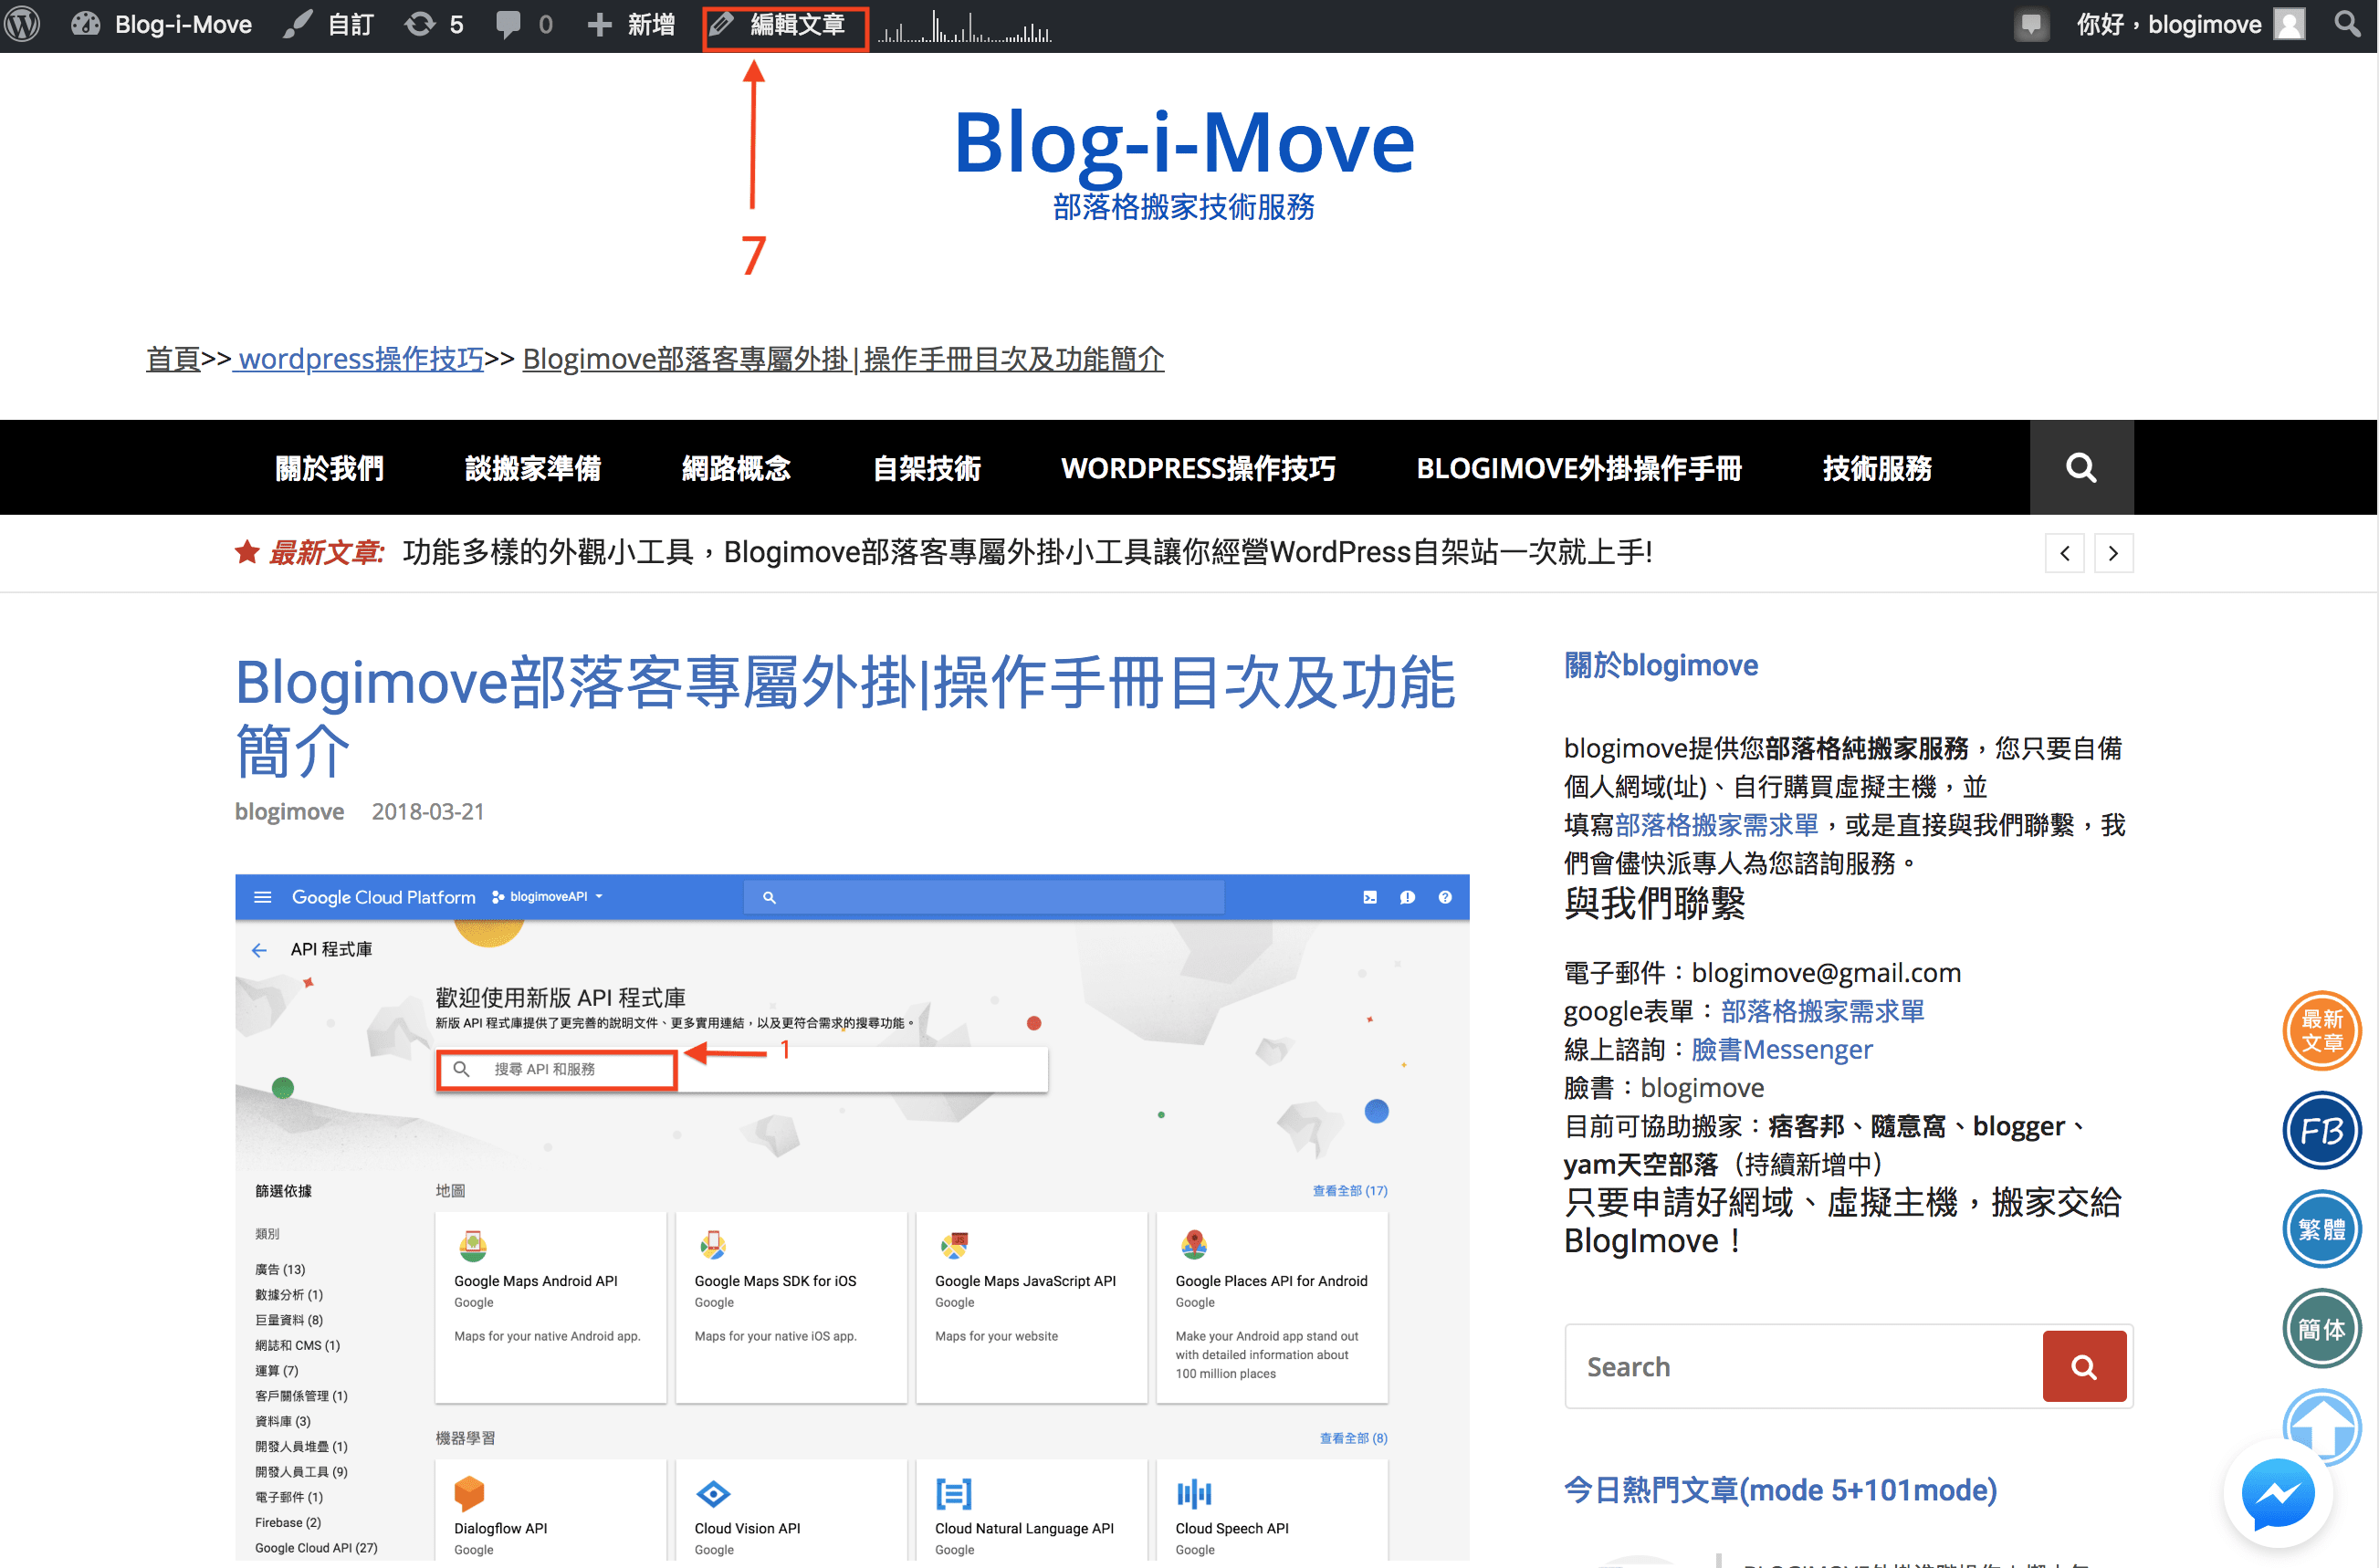Click the sidebar Search input field
The image size is (2379, 1568).
[x=1804, y=1366]
